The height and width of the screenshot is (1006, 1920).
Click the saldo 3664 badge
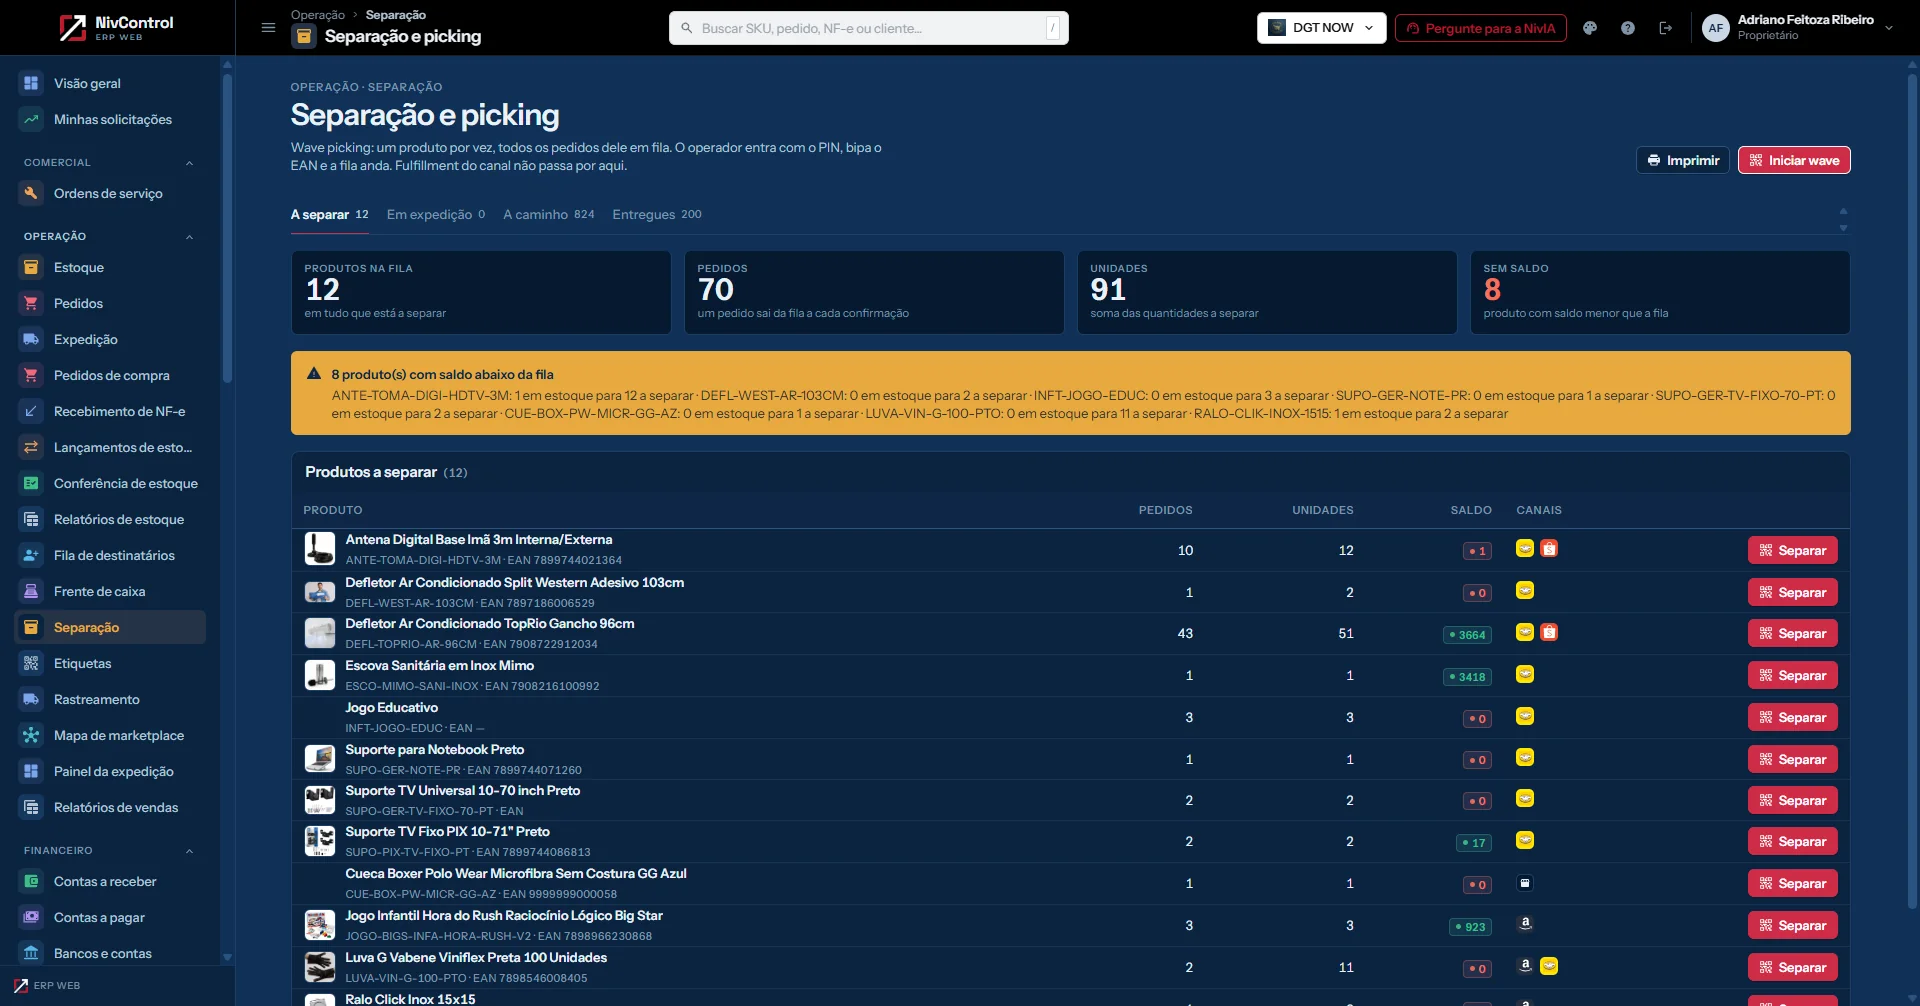[1468, 635]
